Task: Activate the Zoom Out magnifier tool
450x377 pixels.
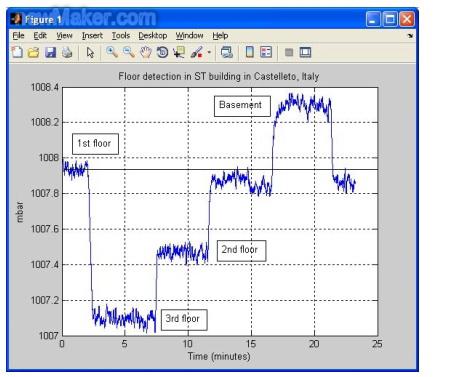Action: [x=129, y=52]
